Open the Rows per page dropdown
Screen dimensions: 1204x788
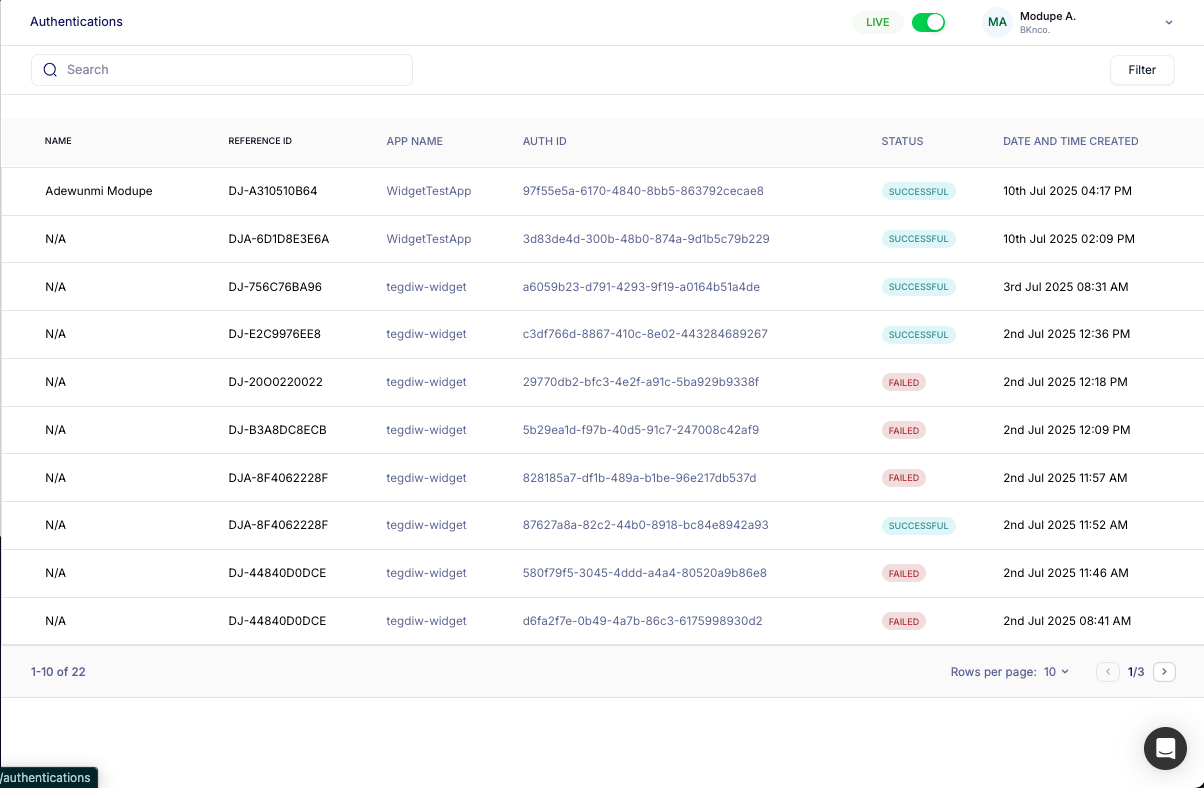click(x=1056, y=672)
